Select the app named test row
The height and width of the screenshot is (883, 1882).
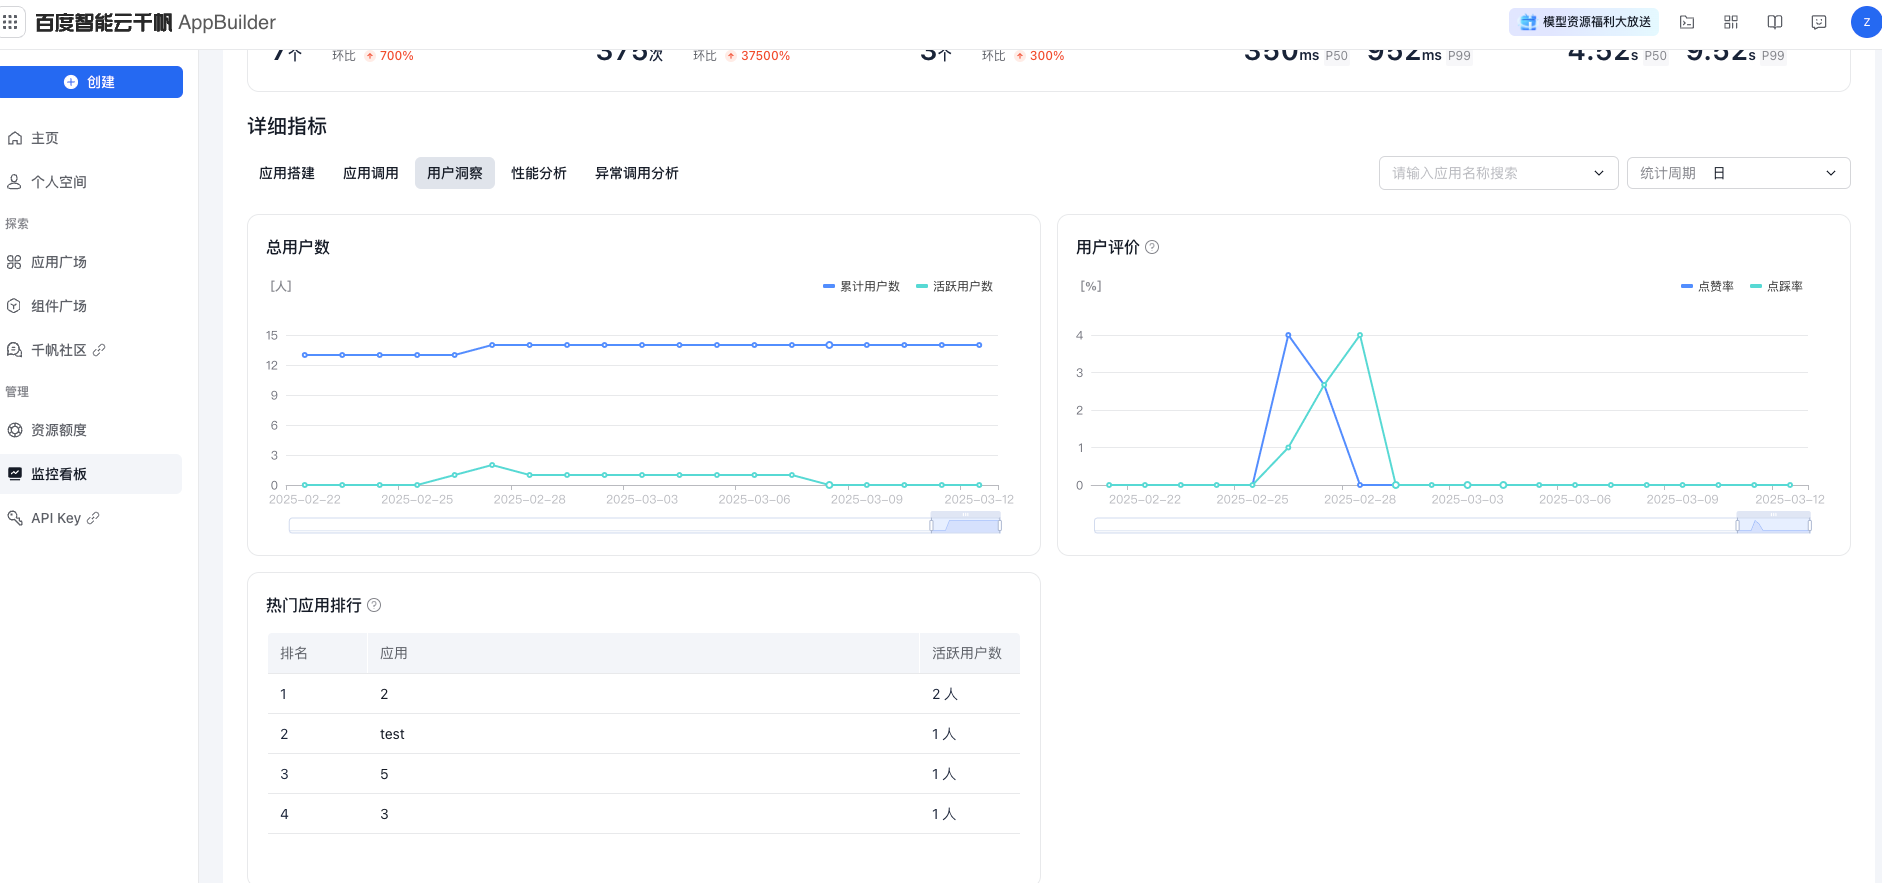point(644,734)
